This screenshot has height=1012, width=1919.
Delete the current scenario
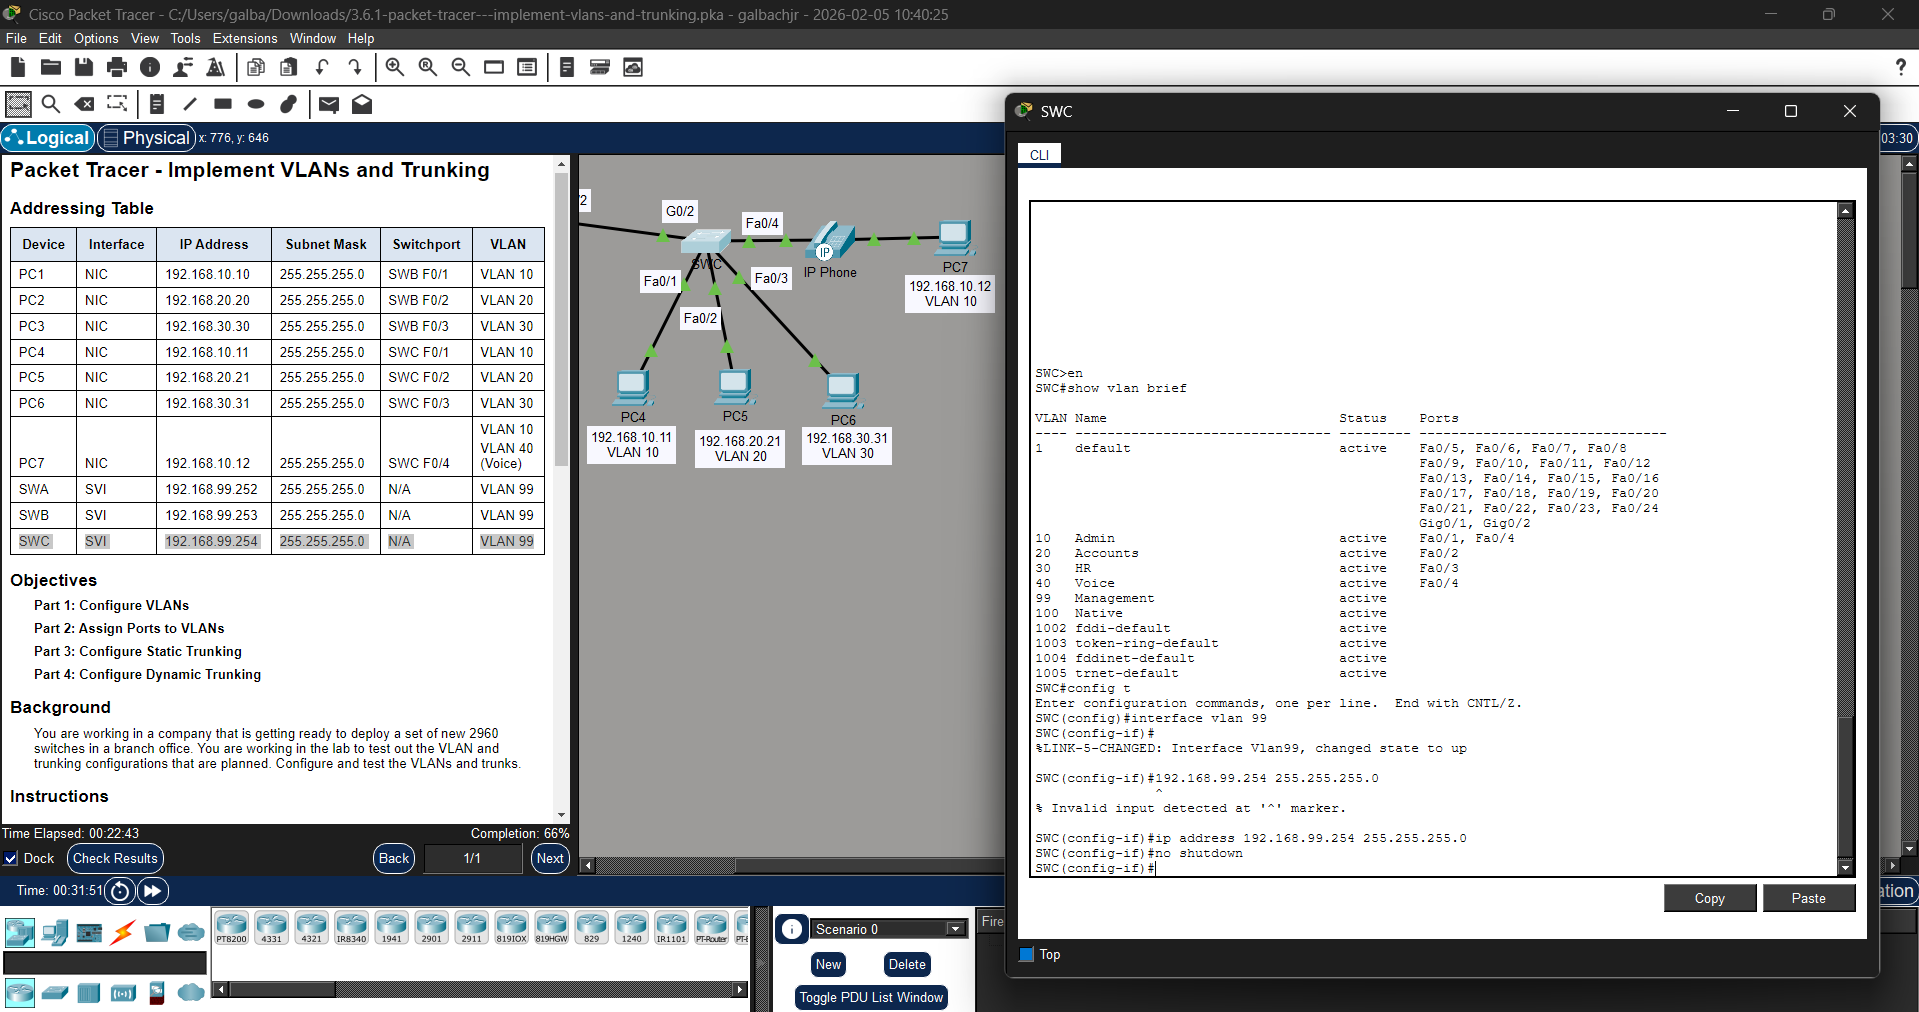[907, 964]
